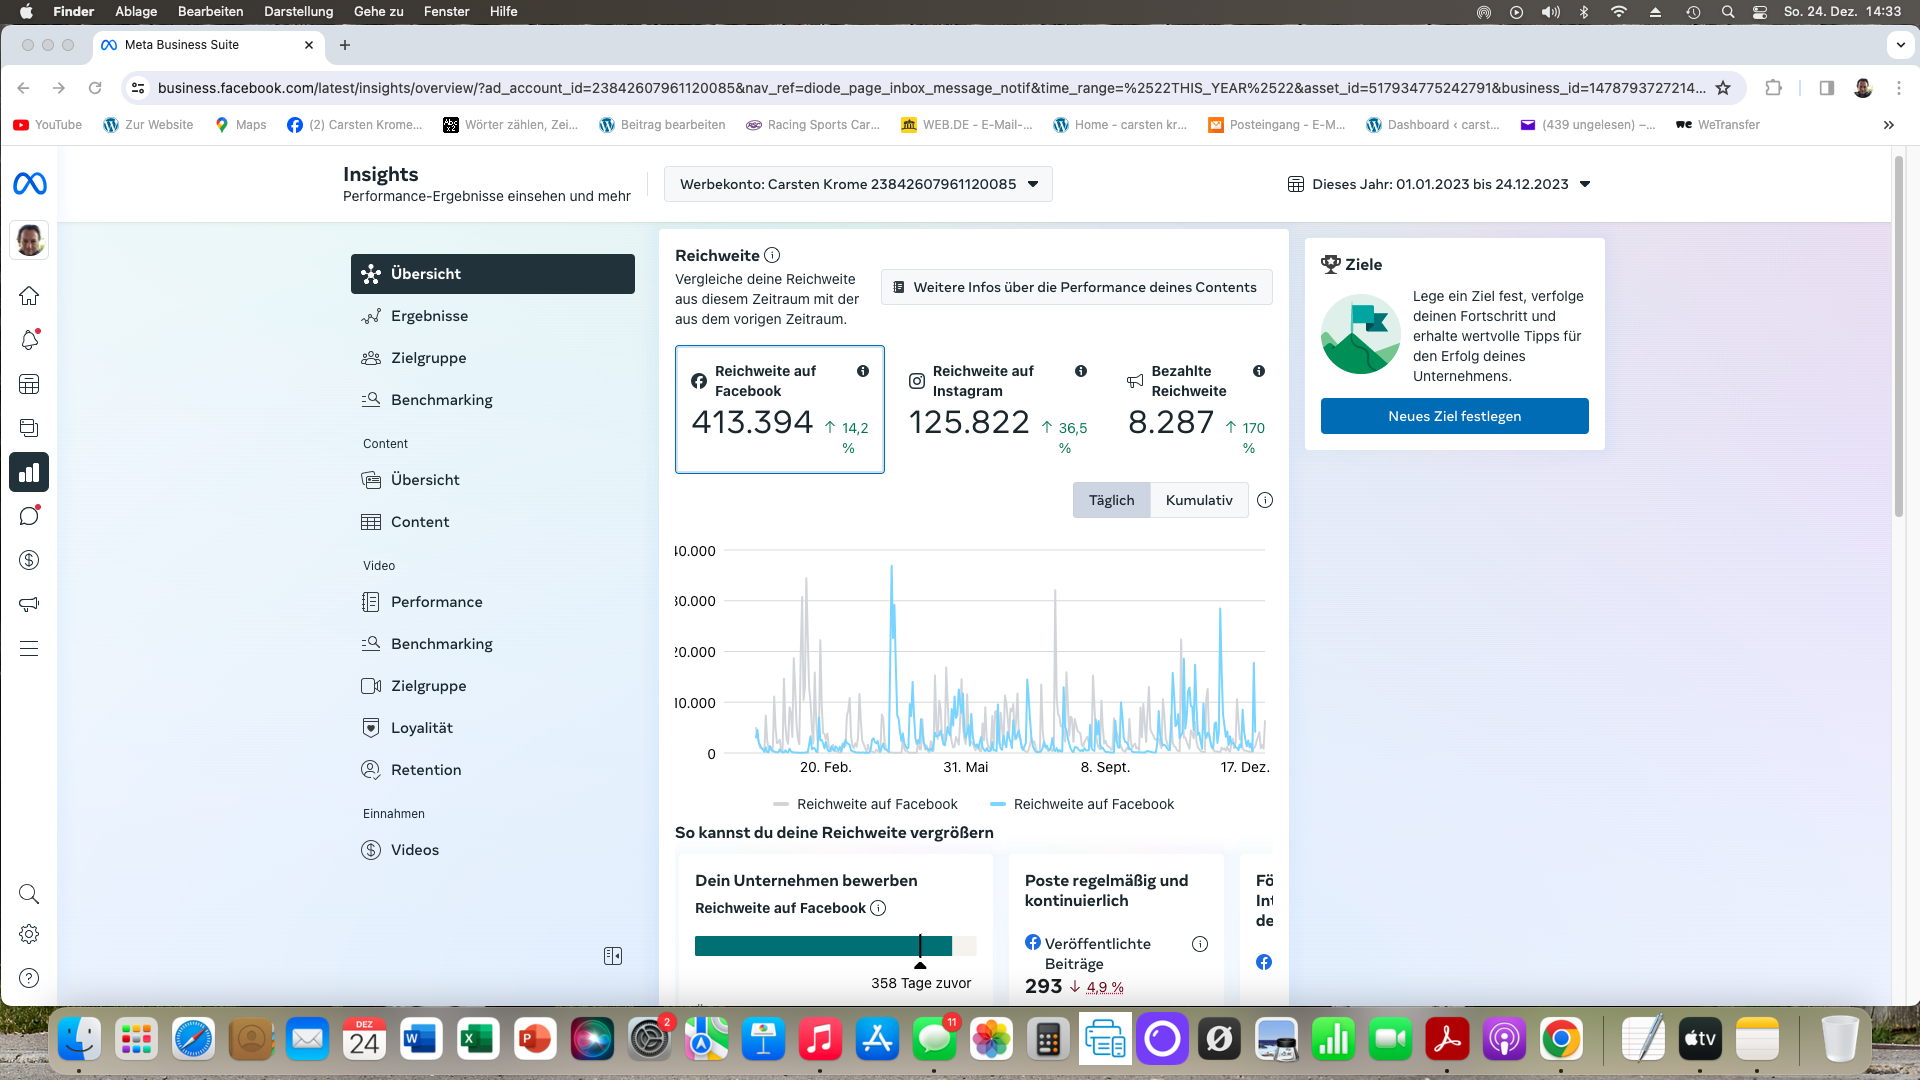The image size is (1920, 1080).
Task: Open Chrome three-dot menu
Action: pyautogui.click(x=1899, y=88)
